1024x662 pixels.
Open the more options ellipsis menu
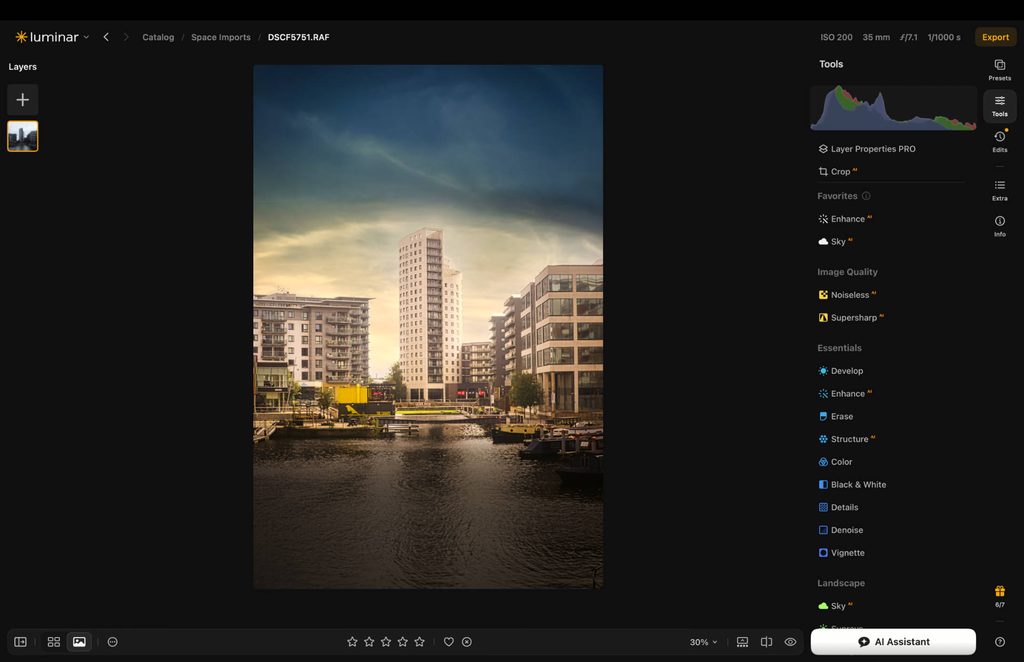coord(112,642)
